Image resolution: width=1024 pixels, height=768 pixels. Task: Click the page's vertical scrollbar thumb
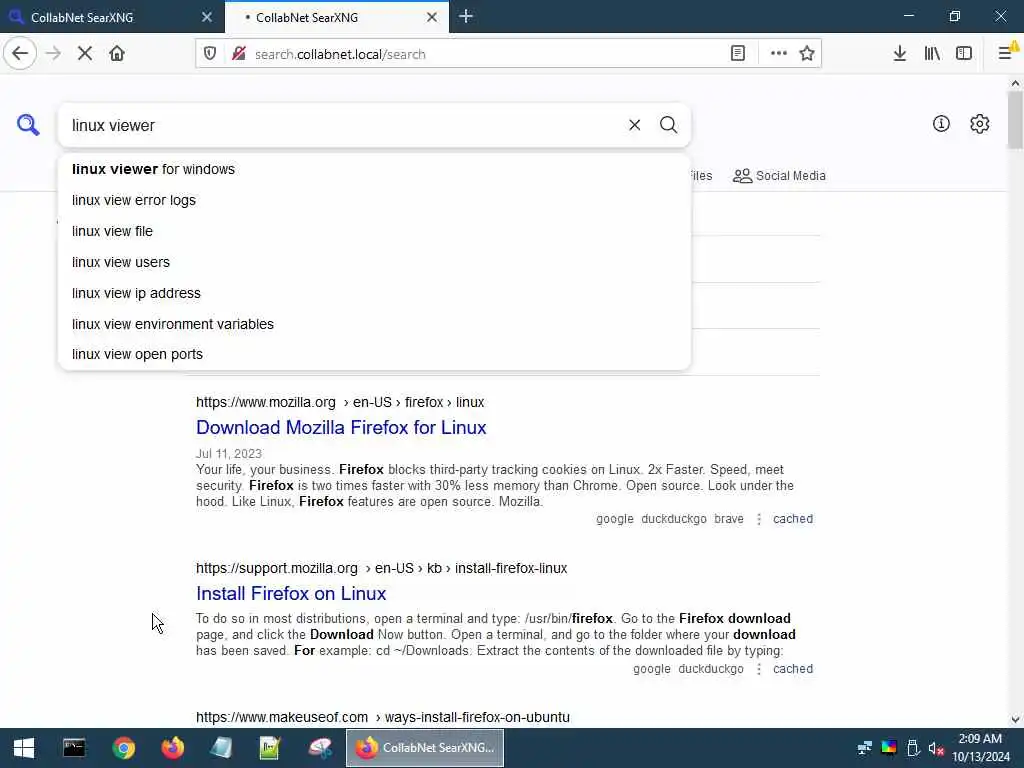(1015, 120)
